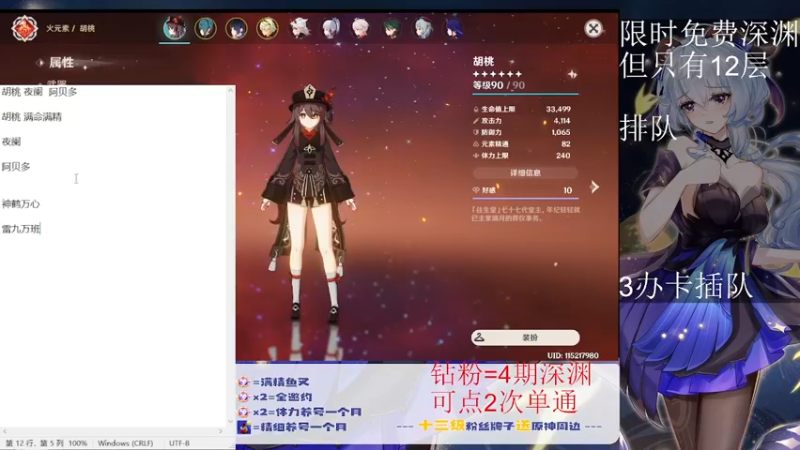Click the 火元素 / 胡桃 breadcrumb label
The height and width of the screenshot is (450, 800).
70,29
